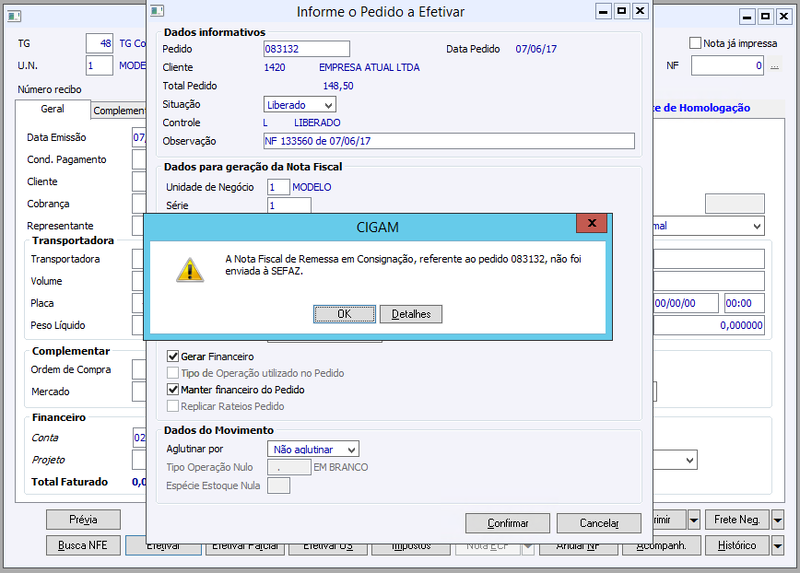The width and height of the screenshot is (800, 573).
Task: Click the LIBERADO control text
Action: point(317,122)
